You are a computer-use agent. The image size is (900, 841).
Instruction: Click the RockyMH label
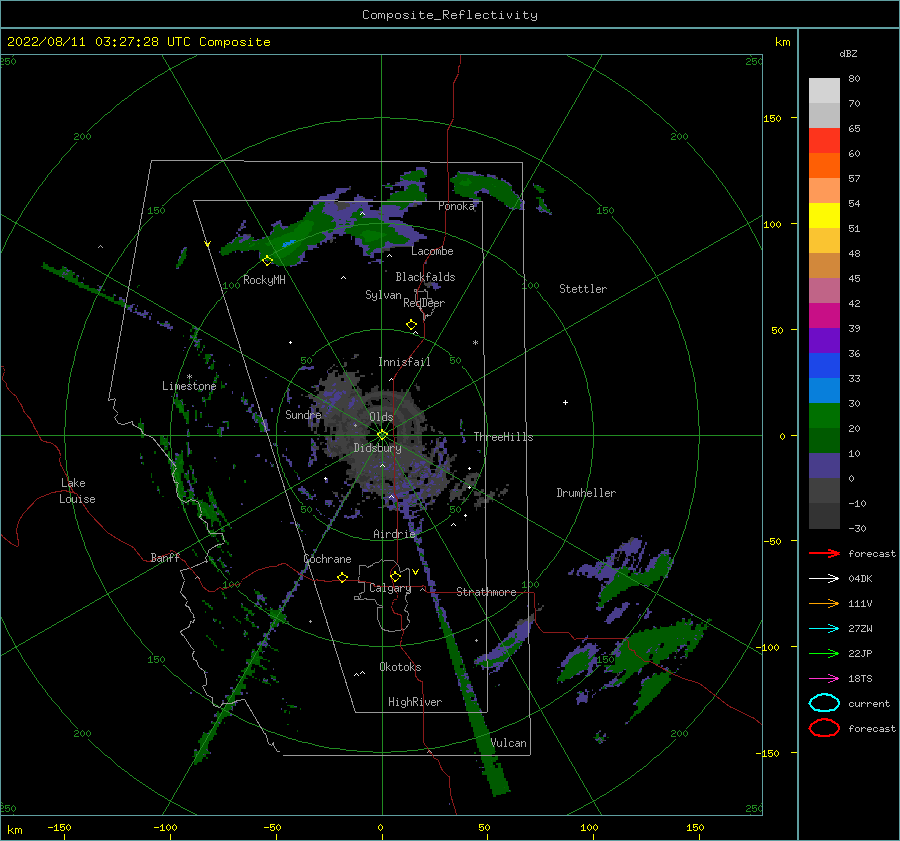264,280
